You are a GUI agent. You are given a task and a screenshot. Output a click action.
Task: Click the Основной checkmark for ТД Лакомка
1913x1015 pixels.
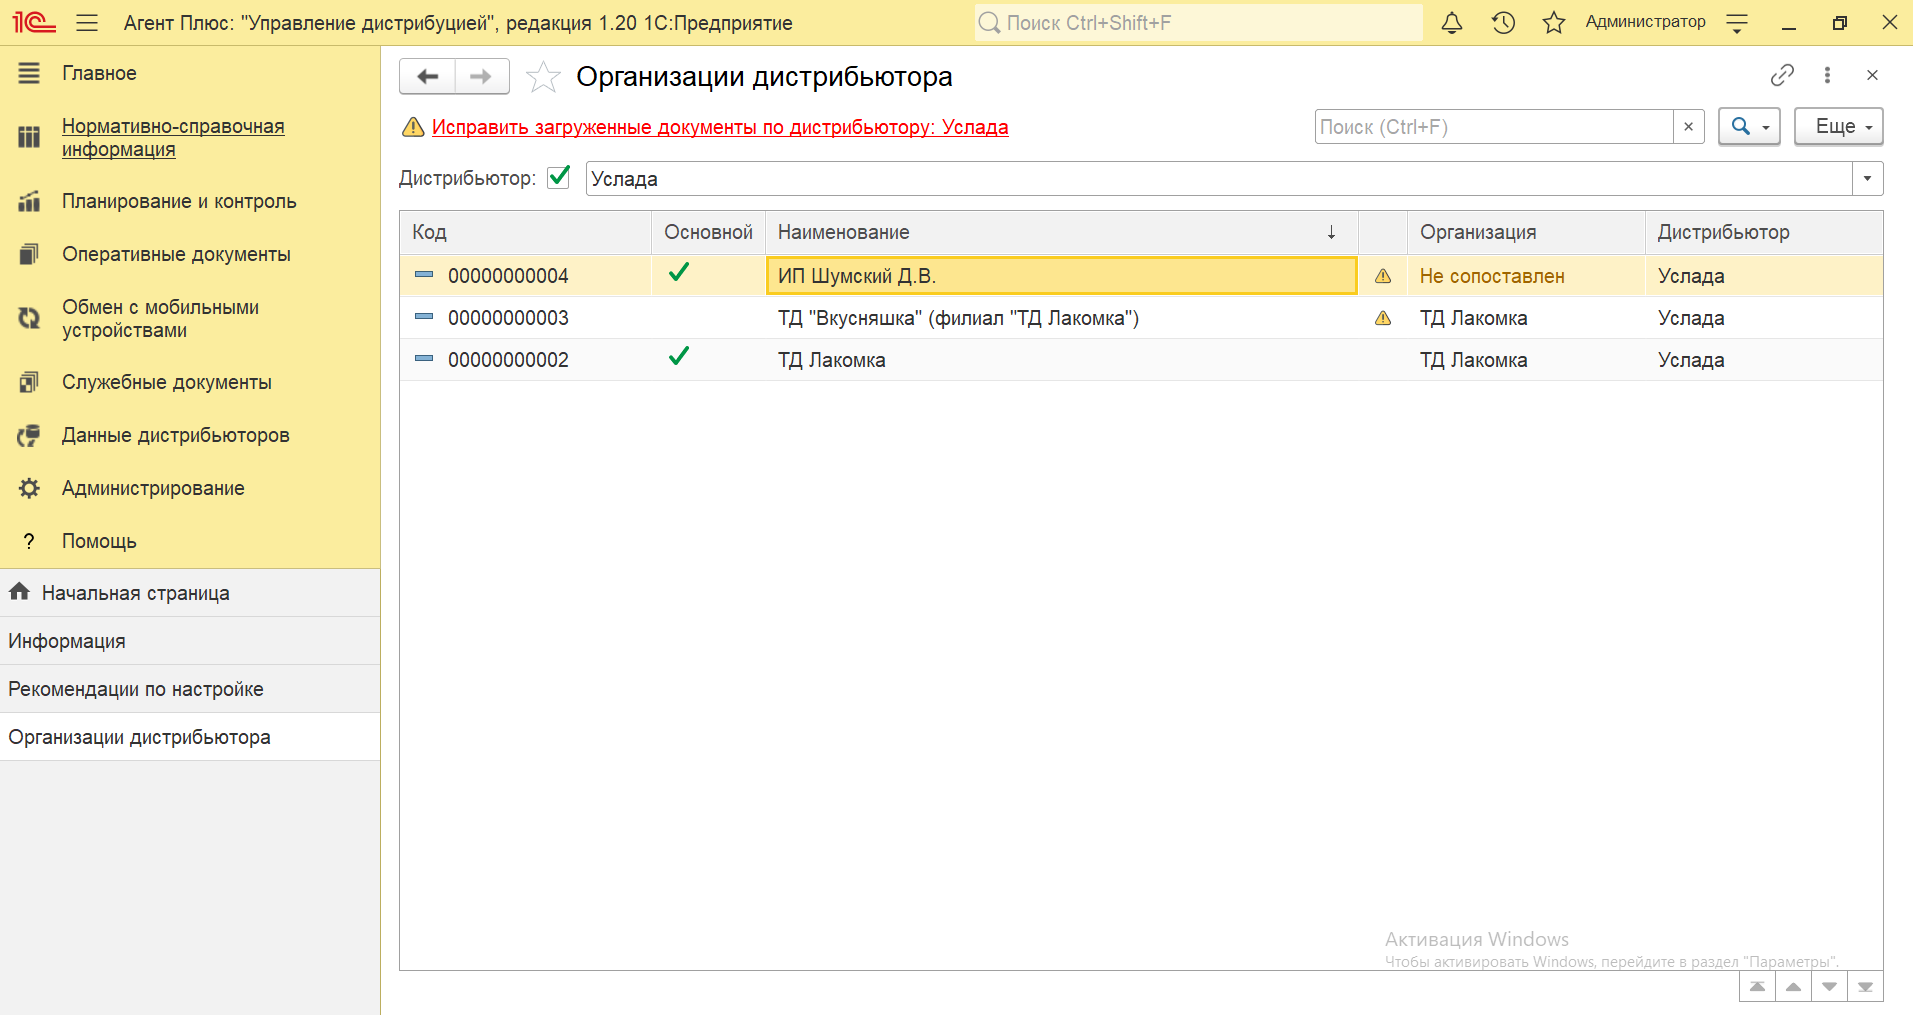[679, 356]
